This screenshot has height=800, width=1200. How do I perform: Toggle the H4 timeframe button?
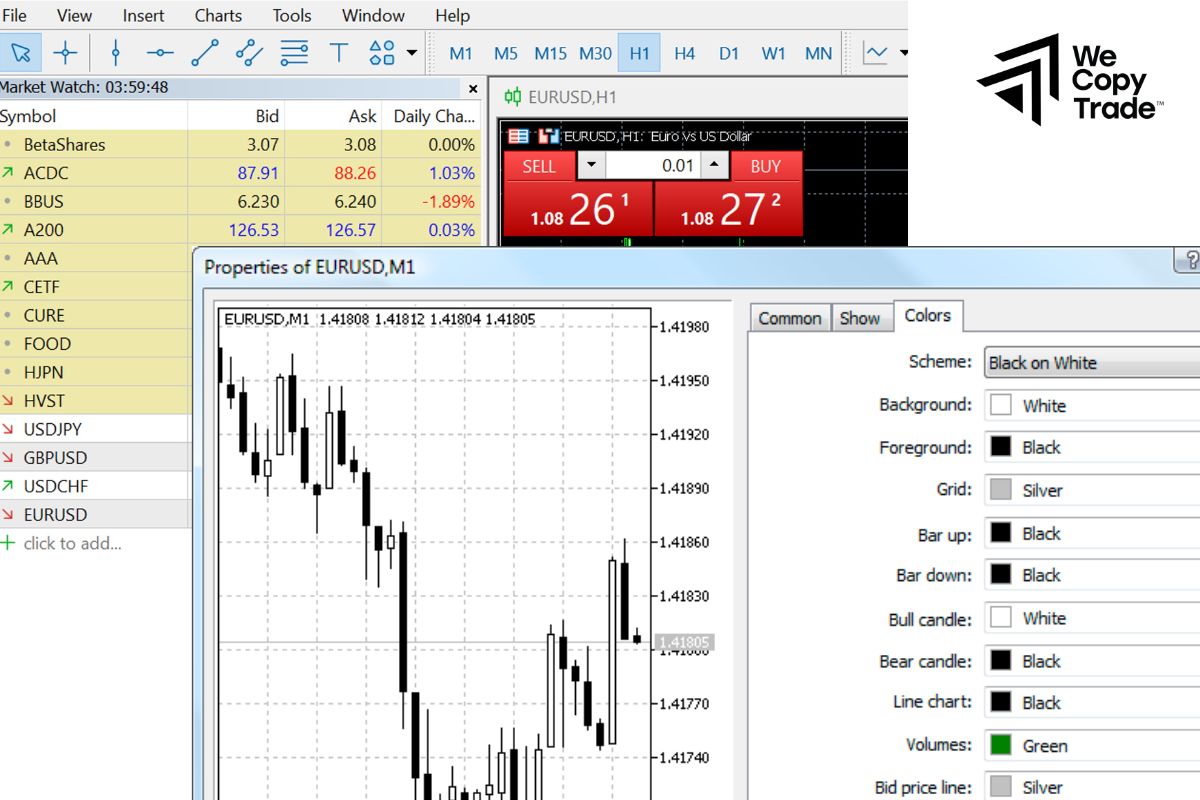684,53
